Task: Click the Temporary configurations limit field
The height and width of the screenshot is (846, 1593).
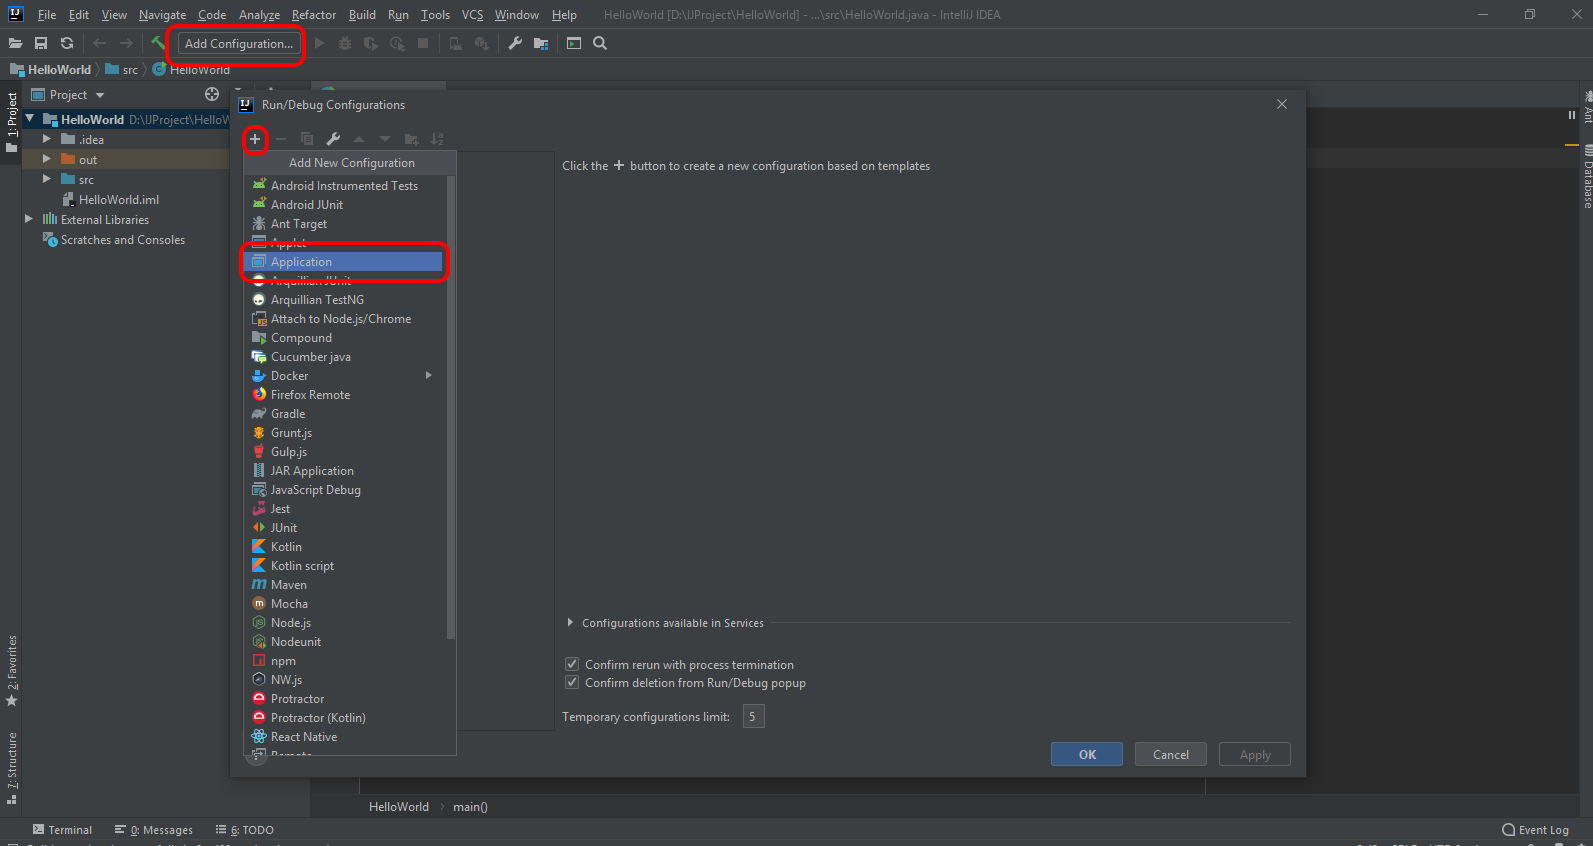Action: click(x=754, y=716)
